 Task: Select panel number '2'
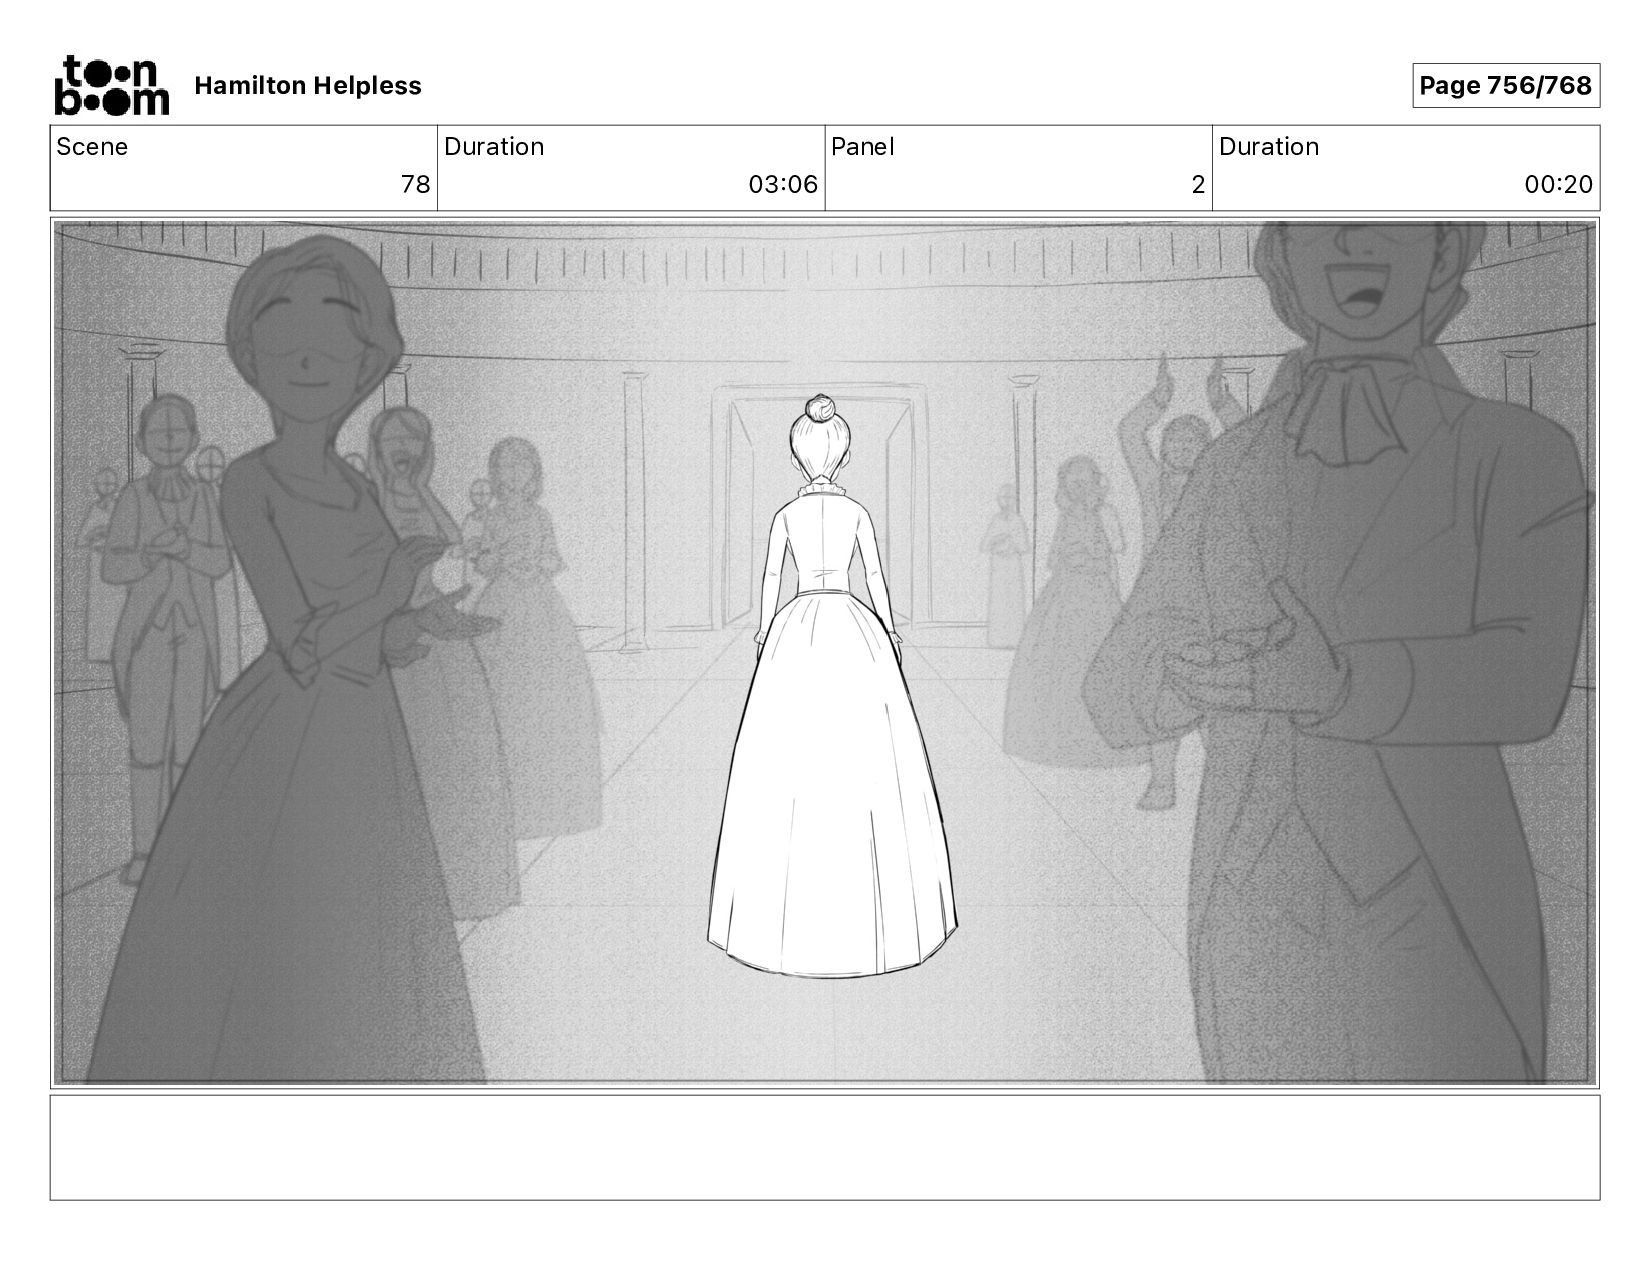point(1198,185)
